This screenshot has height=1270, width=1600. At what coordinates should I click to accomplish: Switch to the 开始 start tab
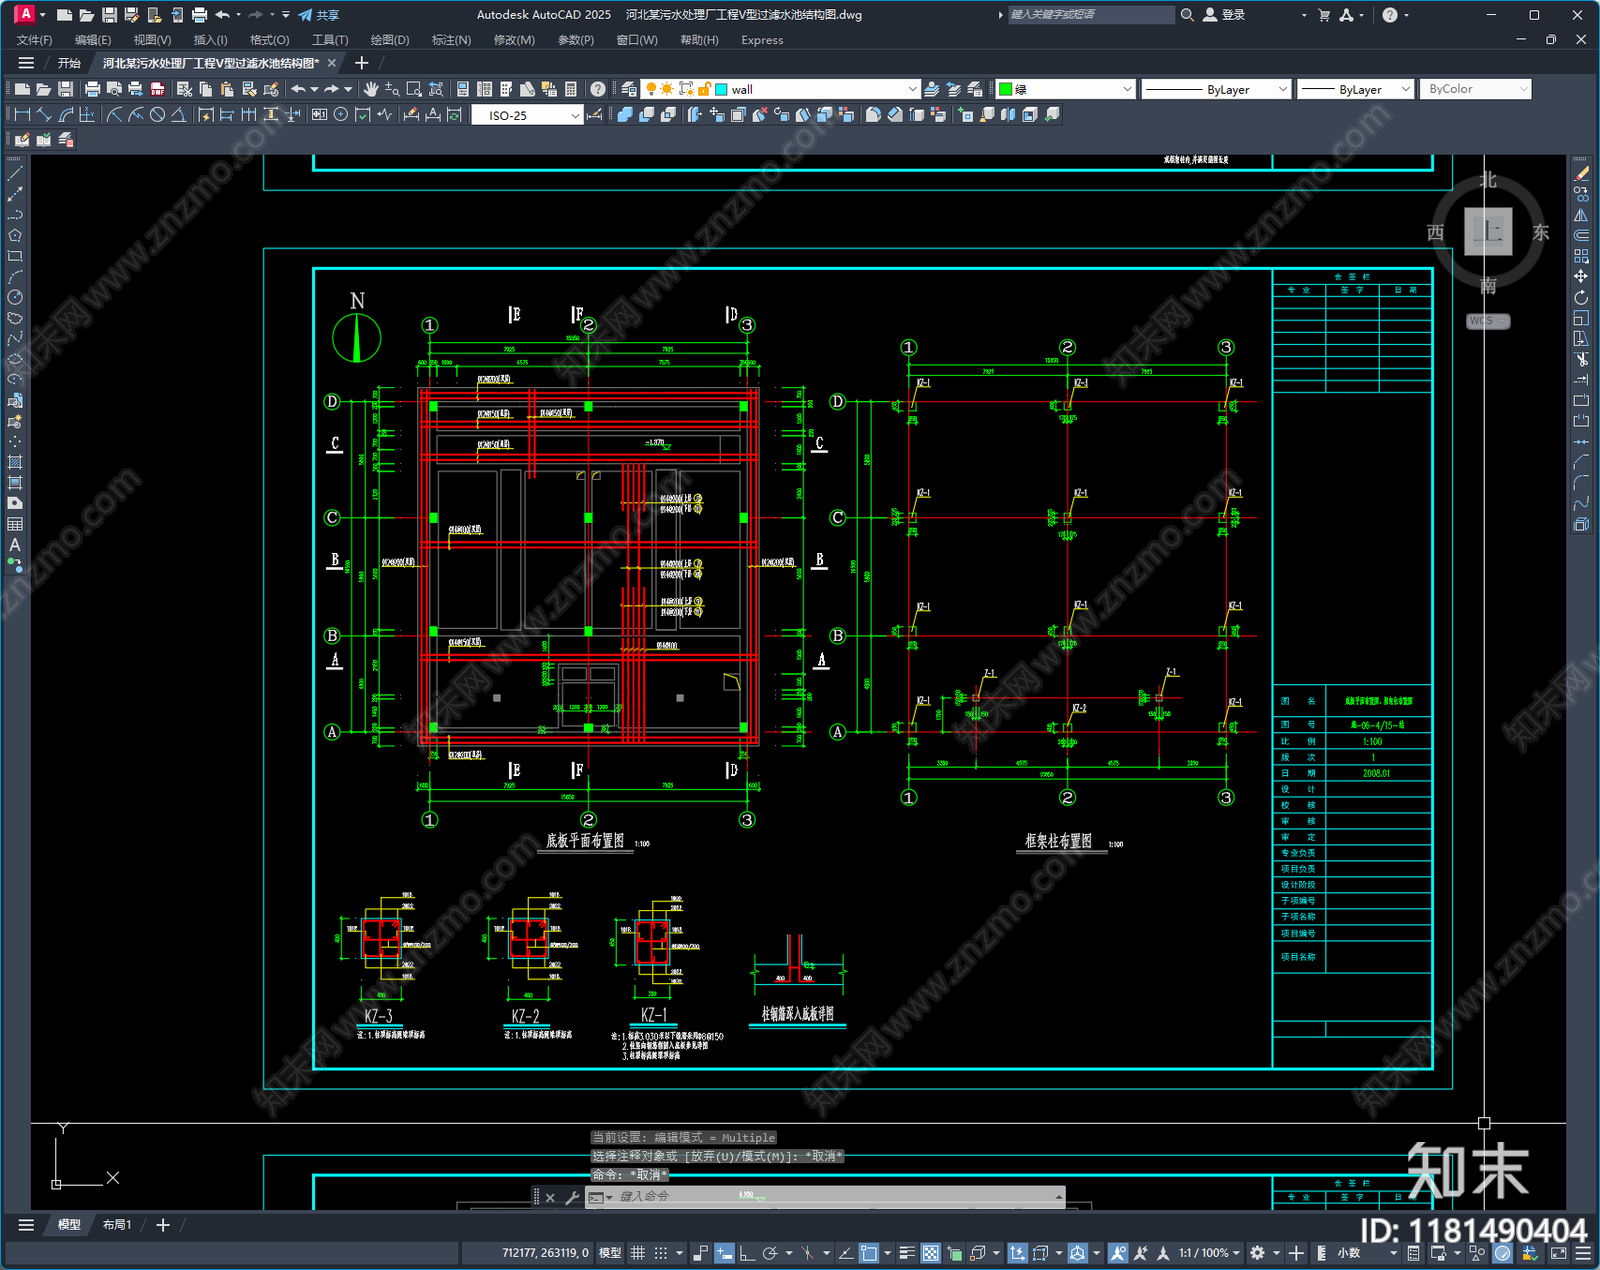click(x=69, y=63)
